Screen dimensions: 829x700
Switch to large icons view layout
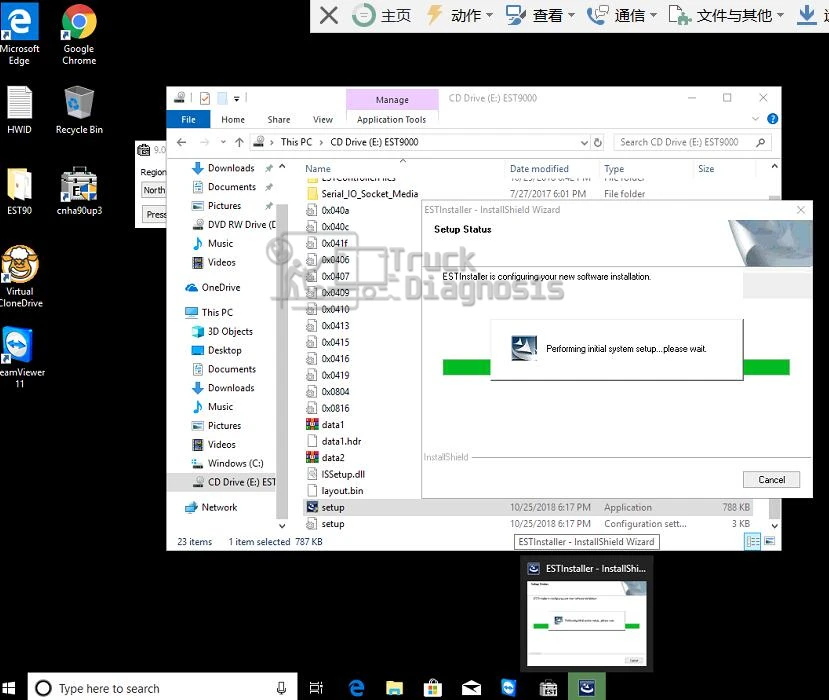[769, 541]
